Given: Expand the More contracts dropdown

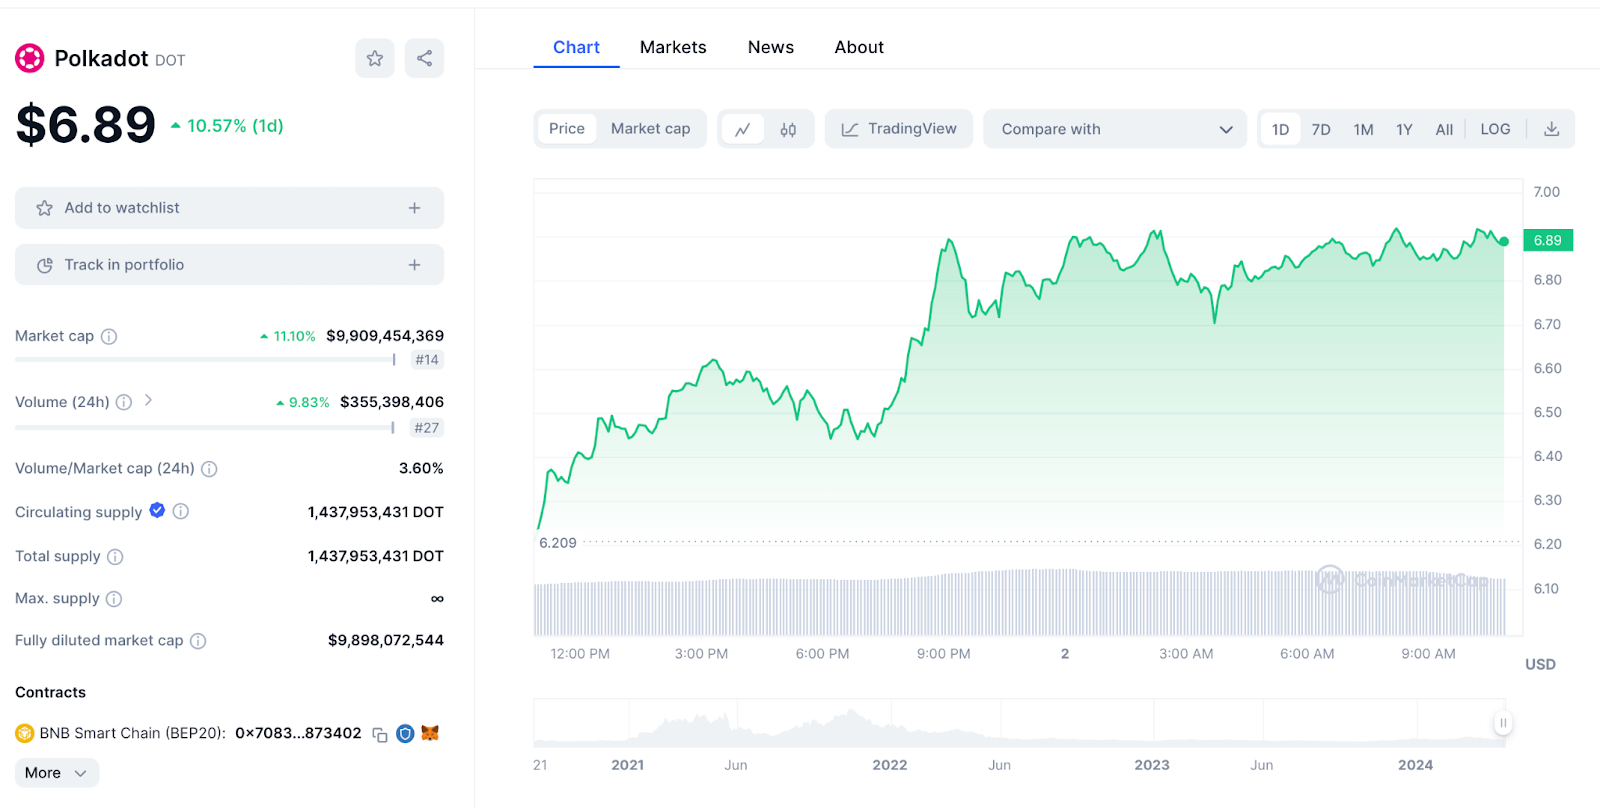Looking at the screenshot, I should 57,773.
